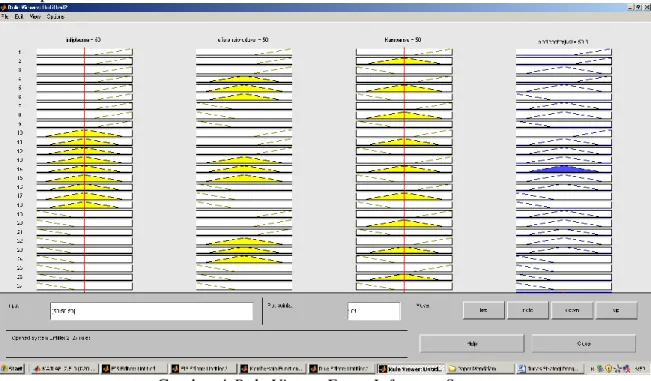Open the Rule Viewer Help button
The image size is (651, 381).
click(x=472, y=344)
